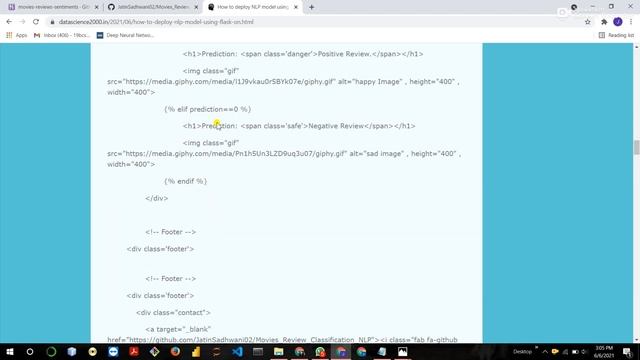Open the clock showing 3:05 PM

pyautogui.click(x=604, y=351)
